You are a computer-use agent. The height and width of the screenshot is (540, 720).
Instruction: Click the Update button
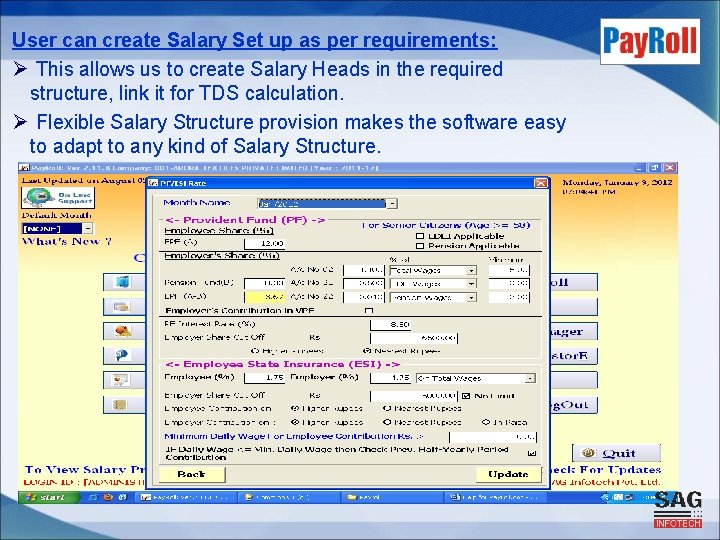[x=508, y=475]
